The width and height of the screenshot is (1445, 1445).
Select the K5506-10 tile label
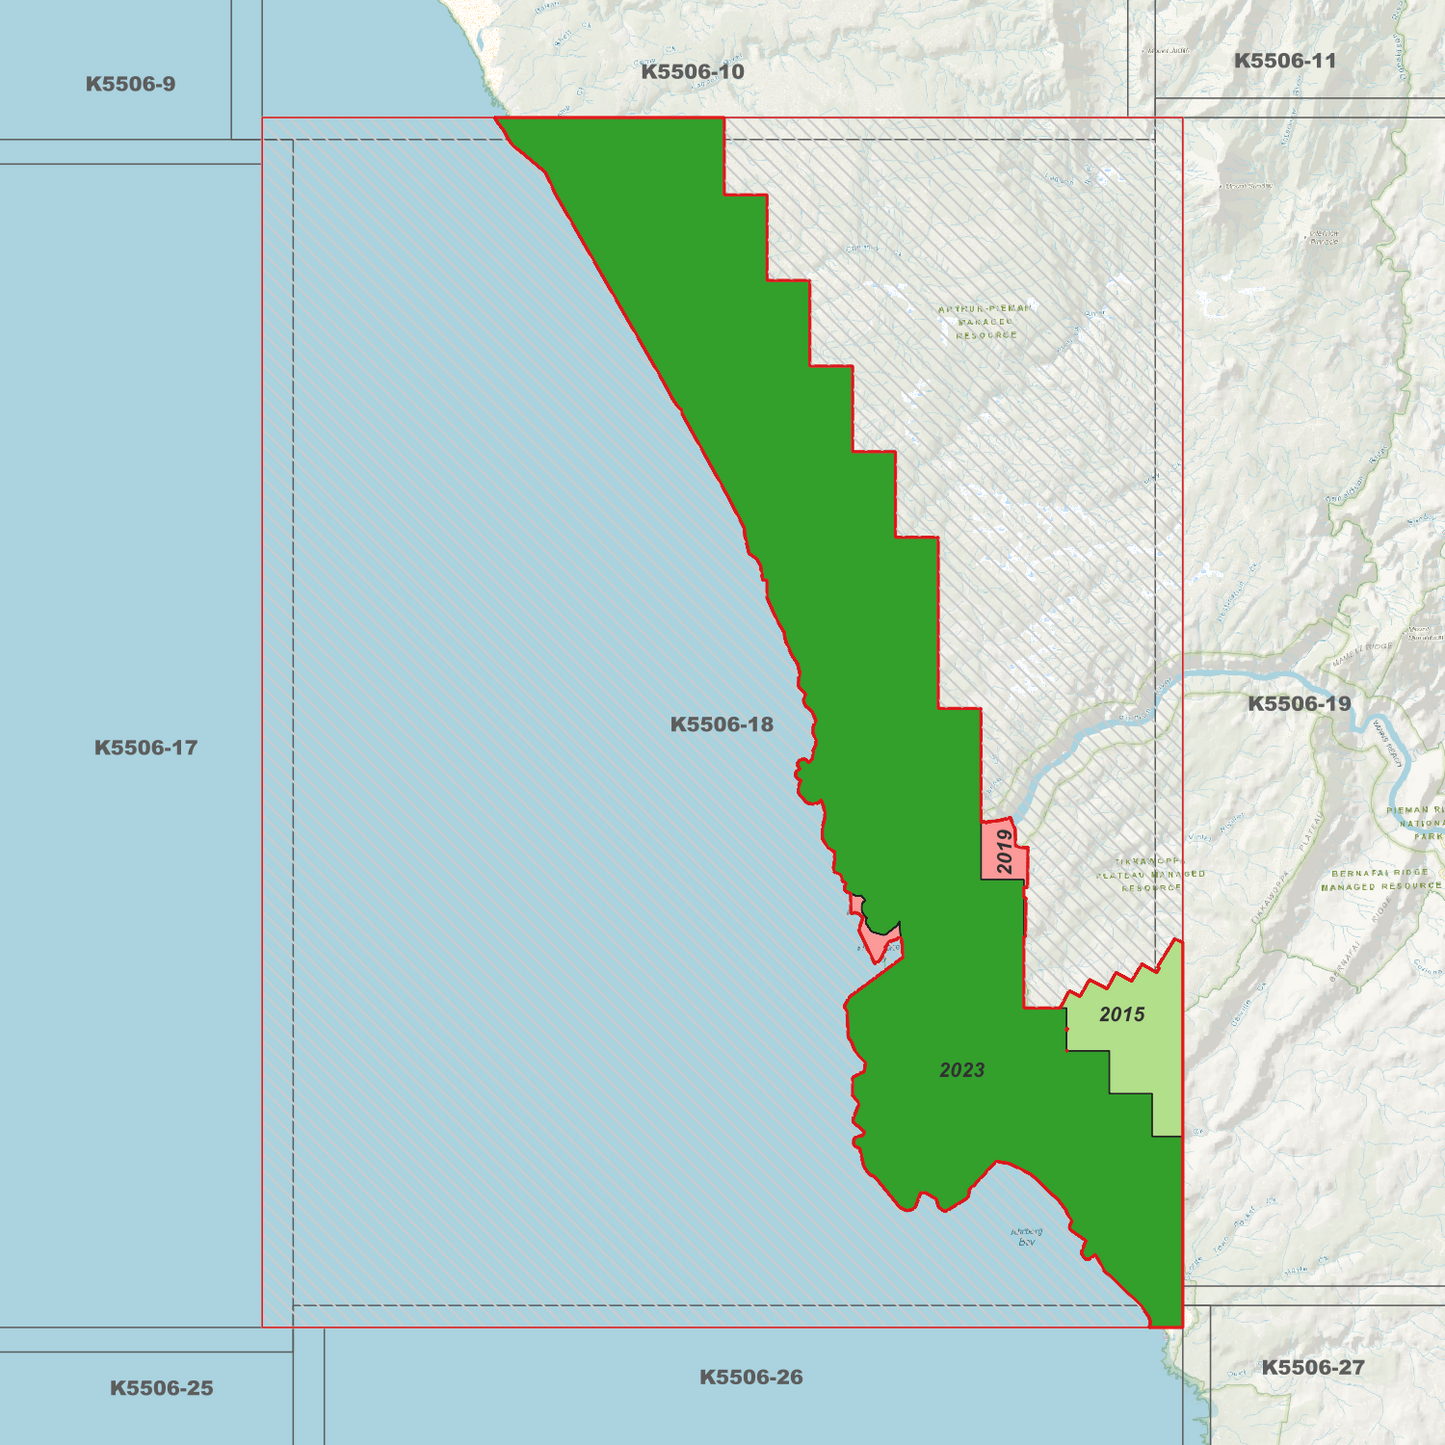(692, 72)
